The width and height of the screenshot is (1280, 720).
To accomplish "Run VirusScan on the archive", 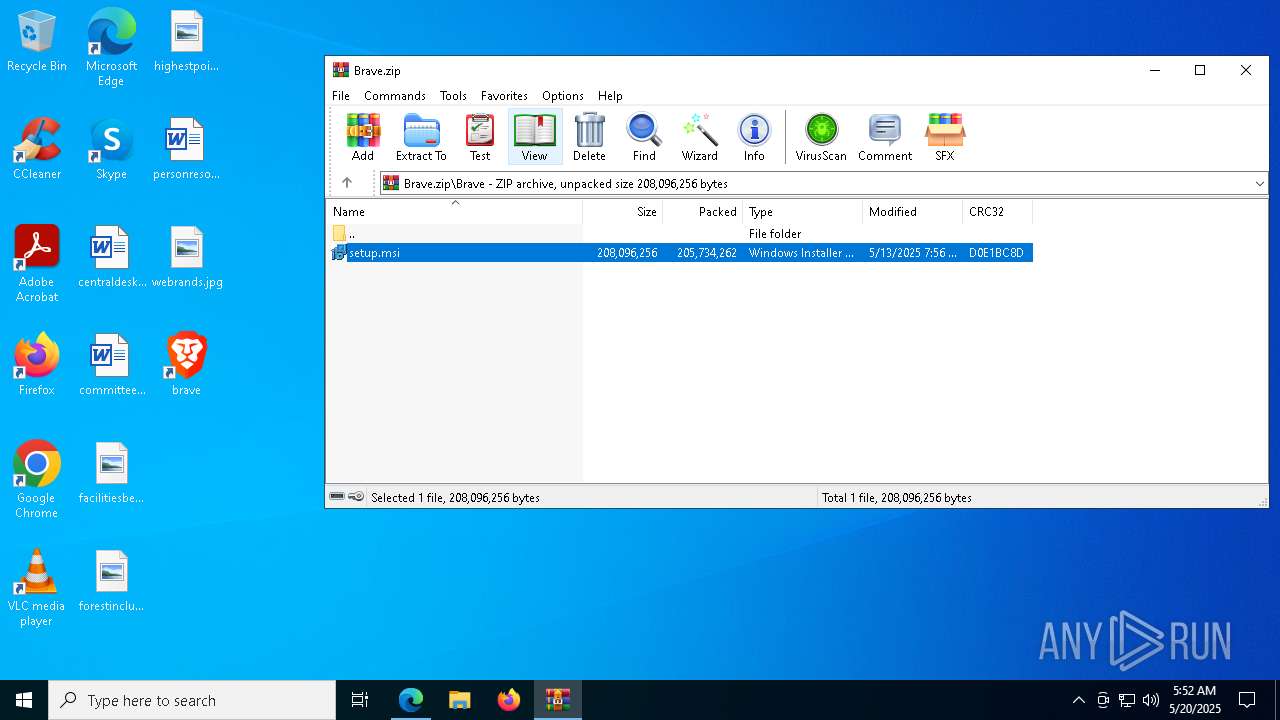I will coord(821,137).
